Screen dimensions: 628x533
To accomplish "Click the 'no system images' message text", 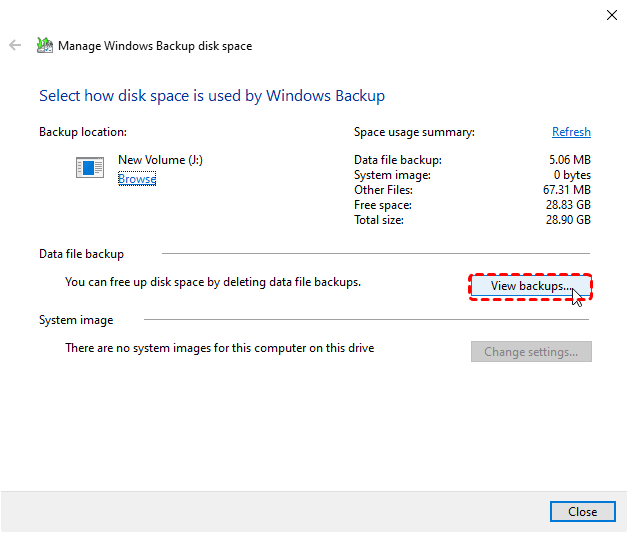I will 219,348.
